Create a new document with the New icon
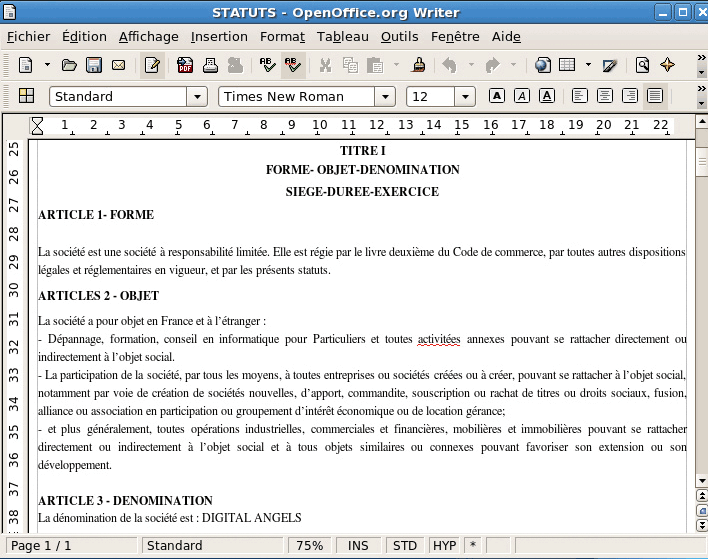The image size is (708, 559). point(26,65)
